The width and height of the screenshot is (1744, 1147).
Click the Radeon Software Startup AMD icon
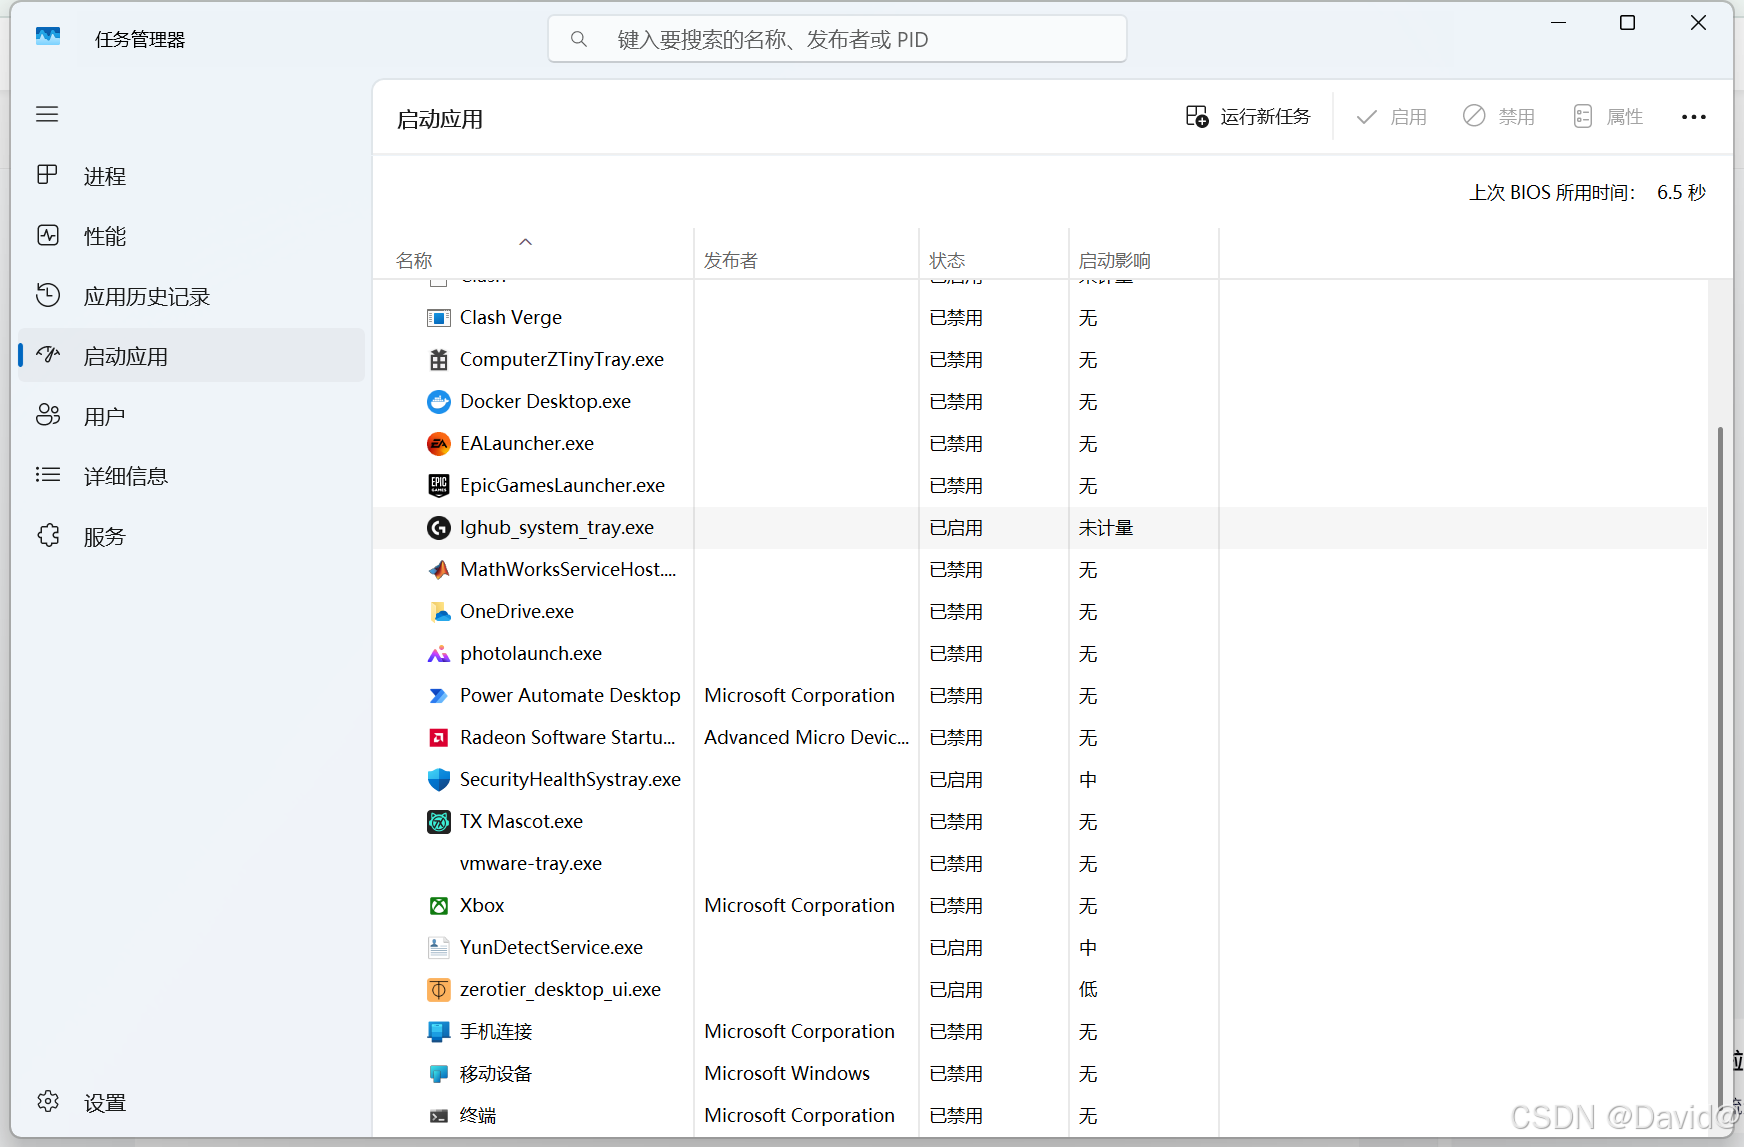[438, 738]
